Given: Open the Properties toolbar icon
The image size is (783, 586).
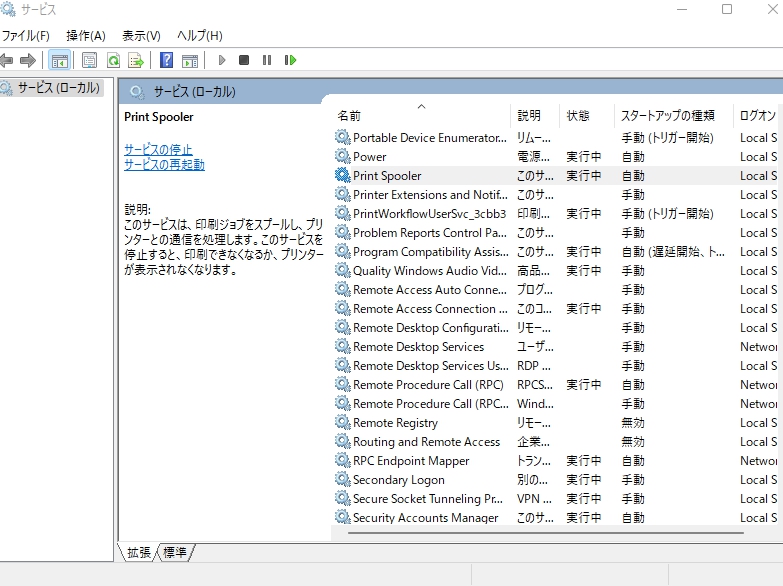Looking at the screenshot, I should point(89,60).
